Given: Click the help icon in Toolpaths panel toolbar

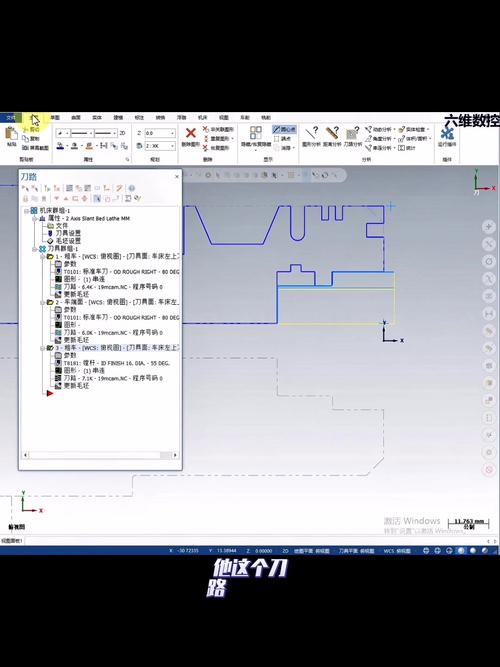Looking at the screenshot, I should 132,188.
